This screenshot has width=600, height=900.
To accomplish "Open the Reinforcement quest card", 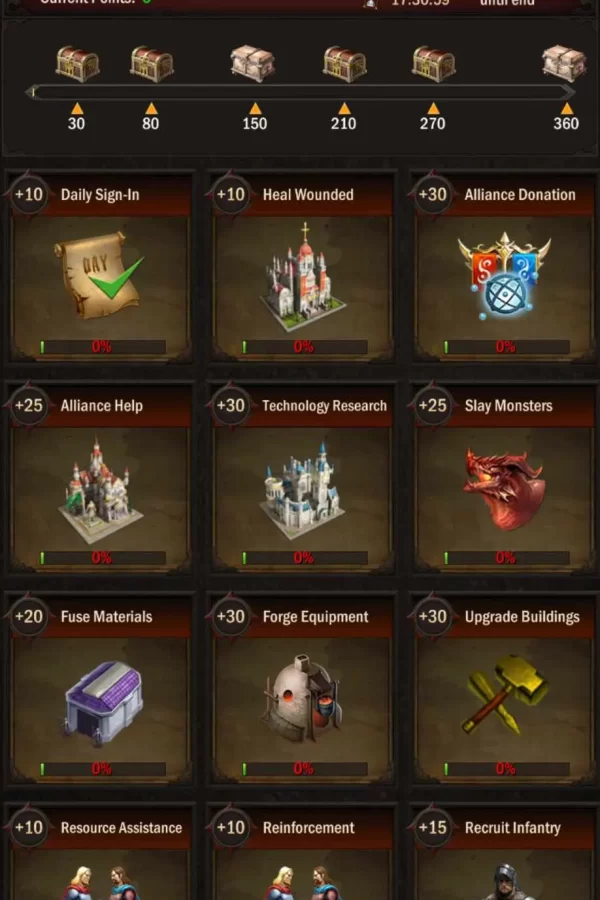I will pos(302,852).
